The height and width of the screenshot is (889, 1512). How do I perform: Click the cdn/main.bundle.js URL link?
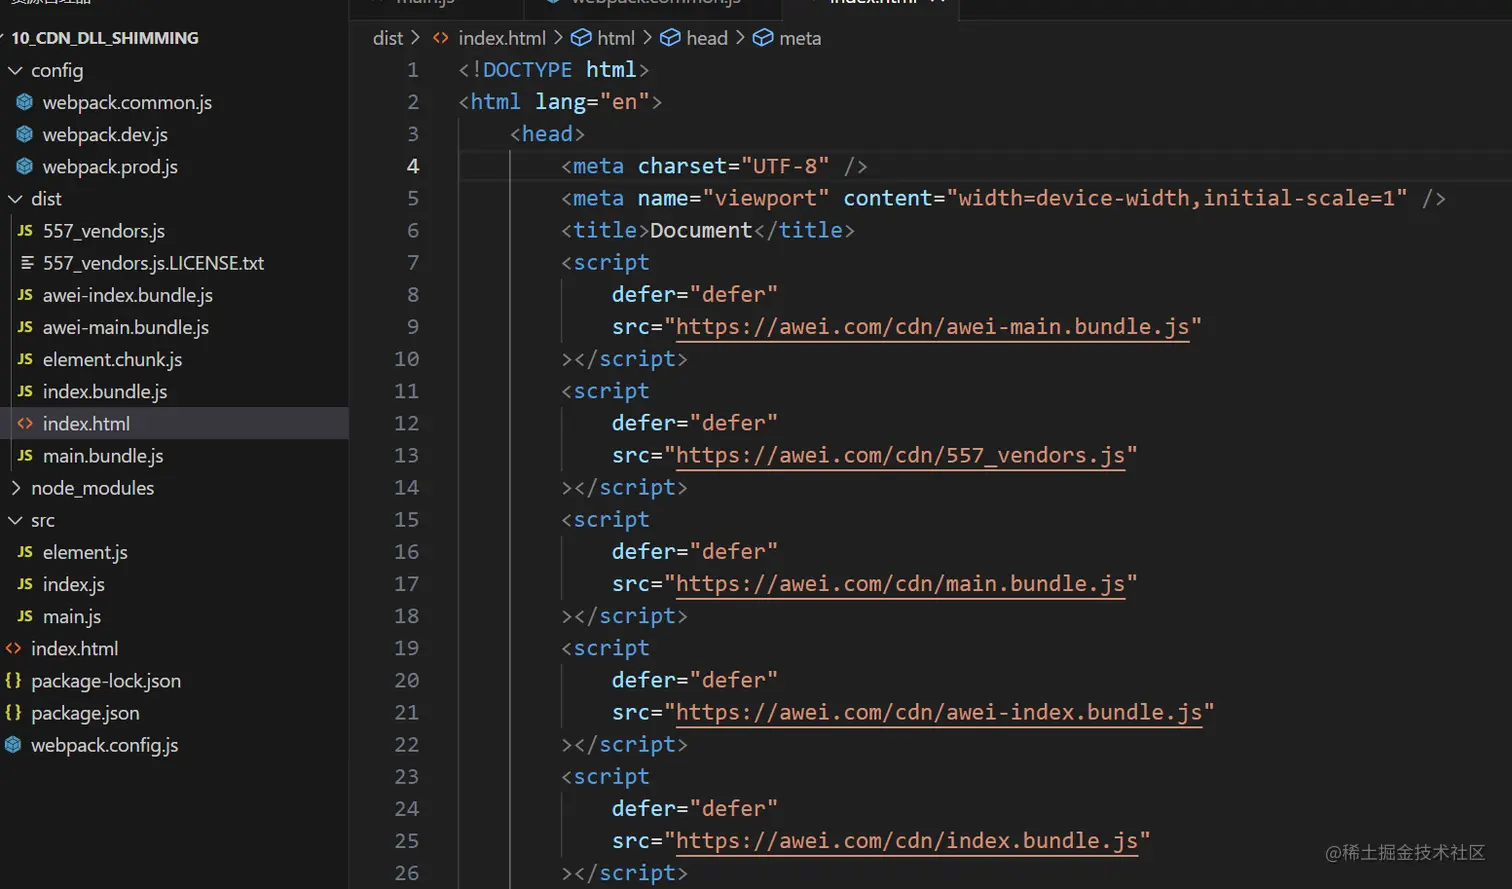[x=900, y=584]
